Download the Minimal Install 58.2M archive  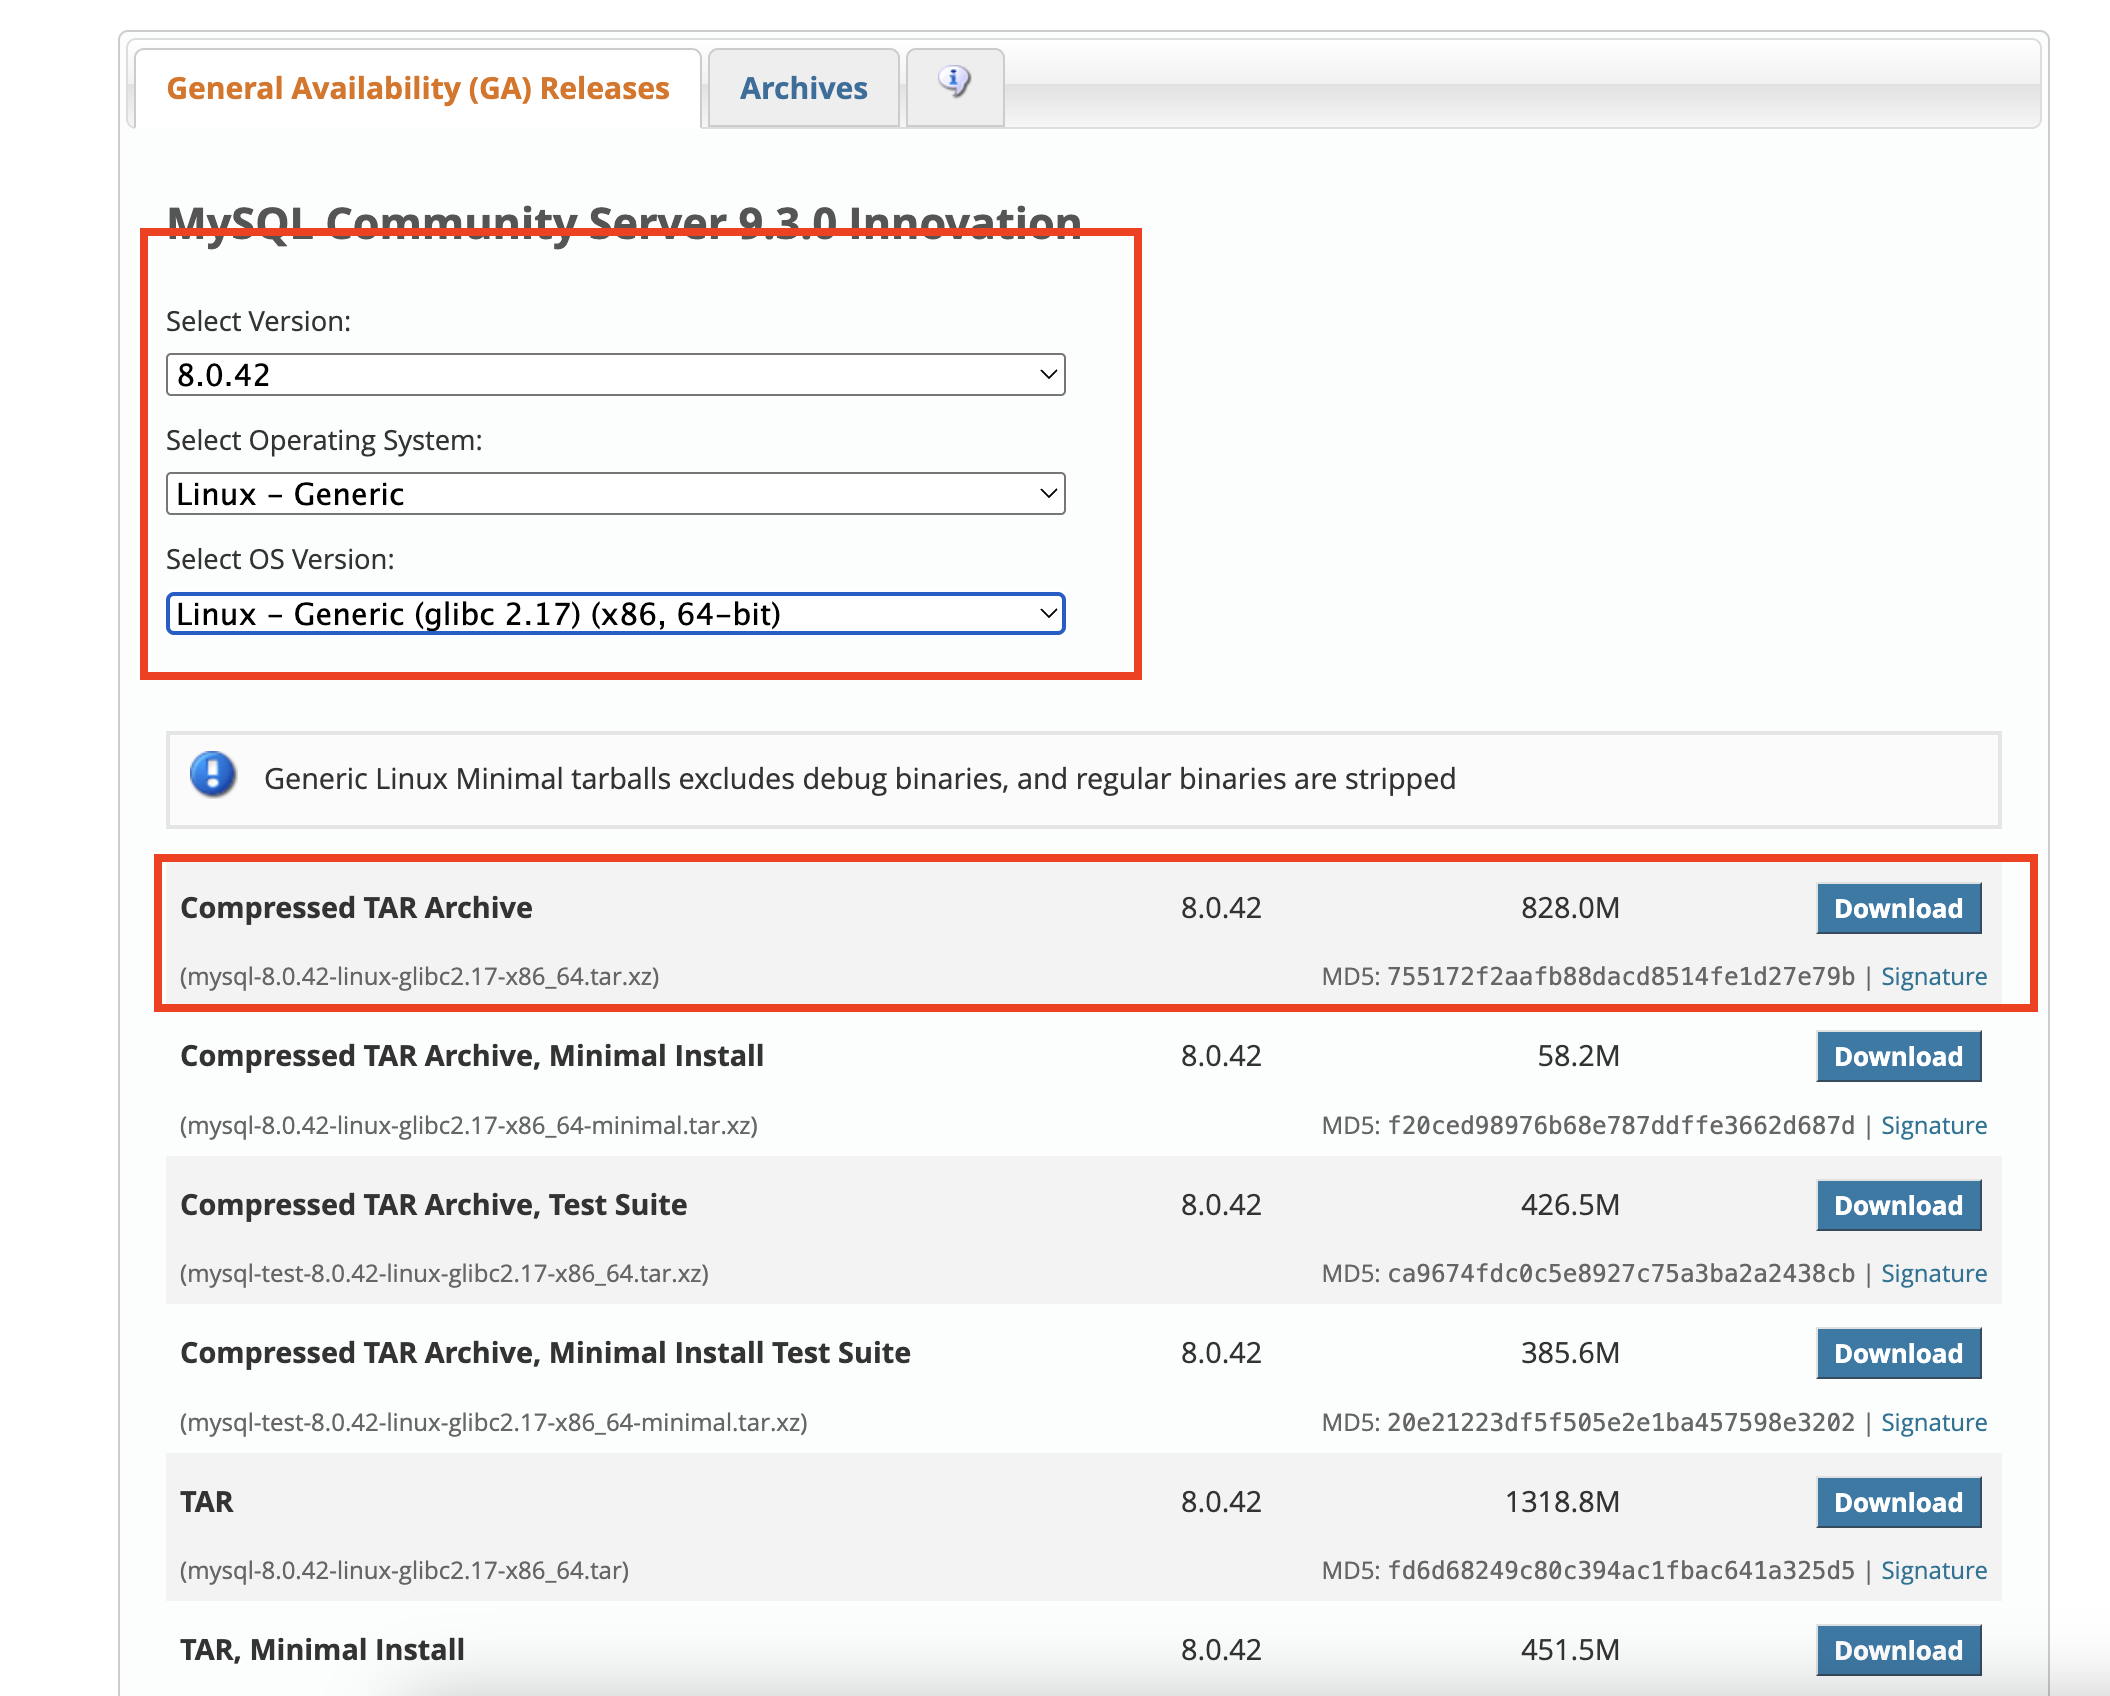(x=1897, y=1057)
